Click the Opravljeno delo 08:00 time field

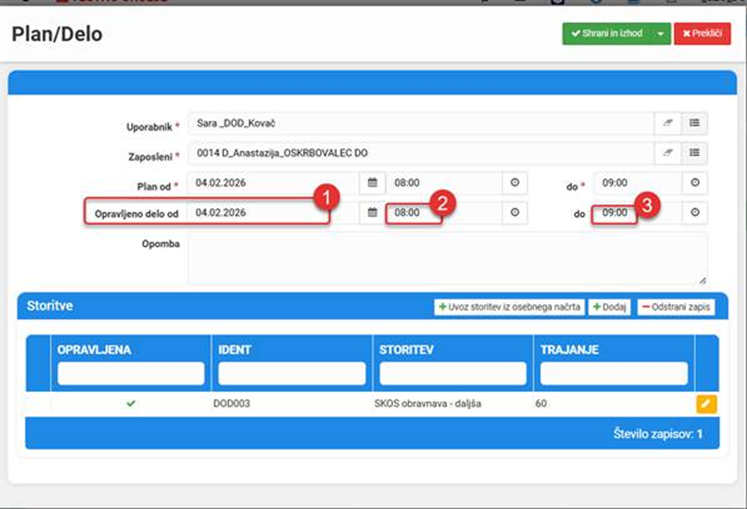pyautogui.click(x=444, y=213)
